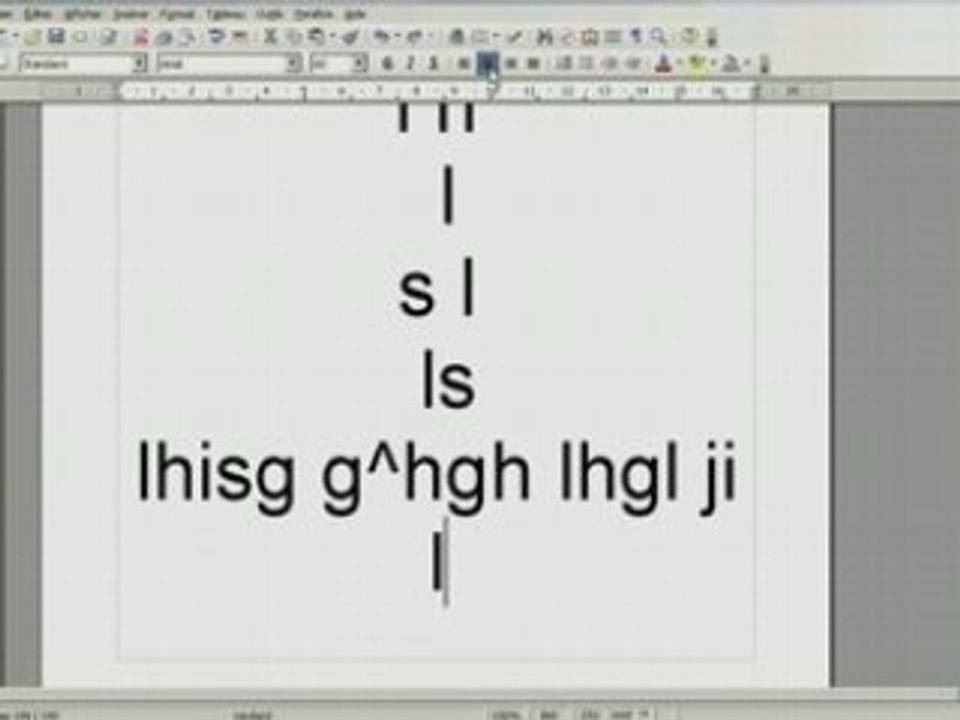Expand the Paste options arrow

[331, 37]
